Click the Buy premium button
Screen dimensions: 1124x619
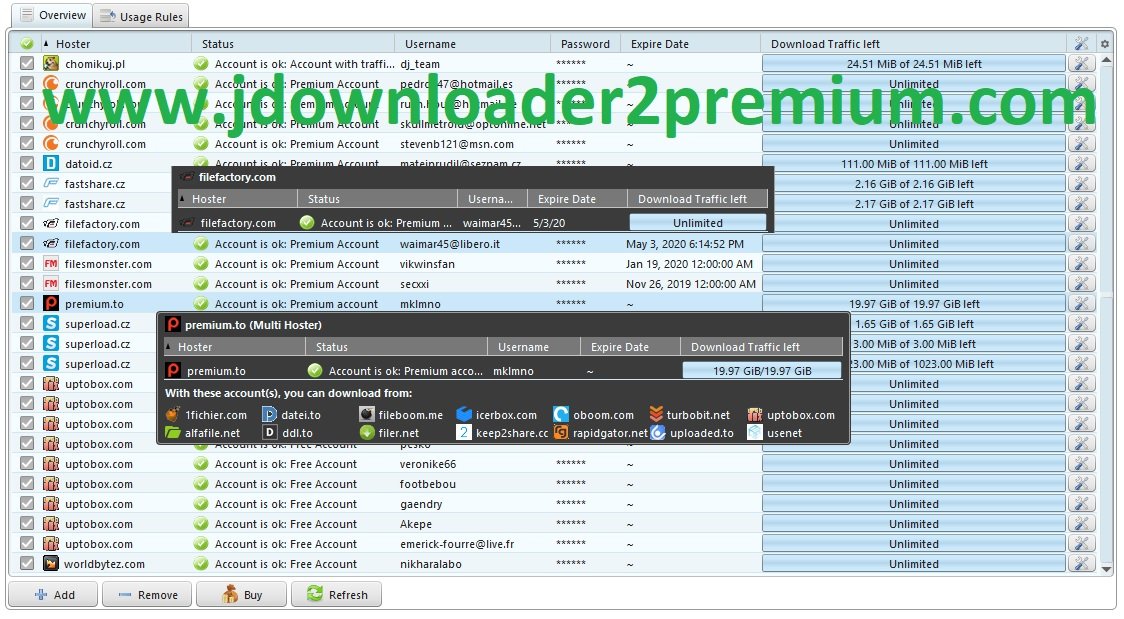(x=242, y=595)
